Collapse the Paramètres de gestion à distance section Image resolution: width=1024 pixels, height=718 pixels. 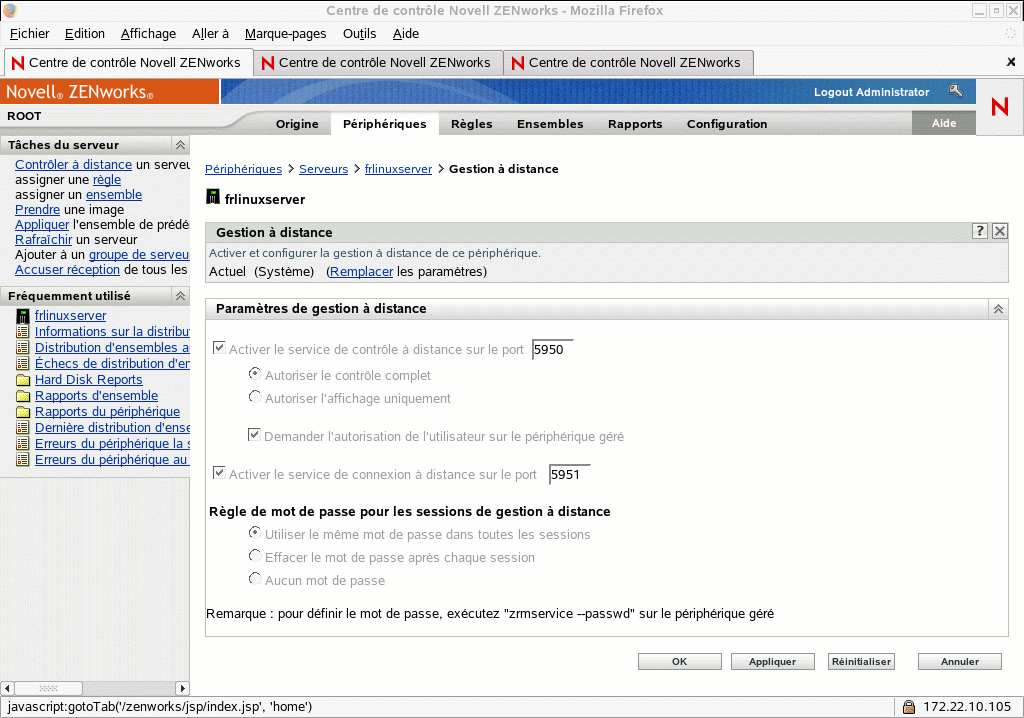999,309
